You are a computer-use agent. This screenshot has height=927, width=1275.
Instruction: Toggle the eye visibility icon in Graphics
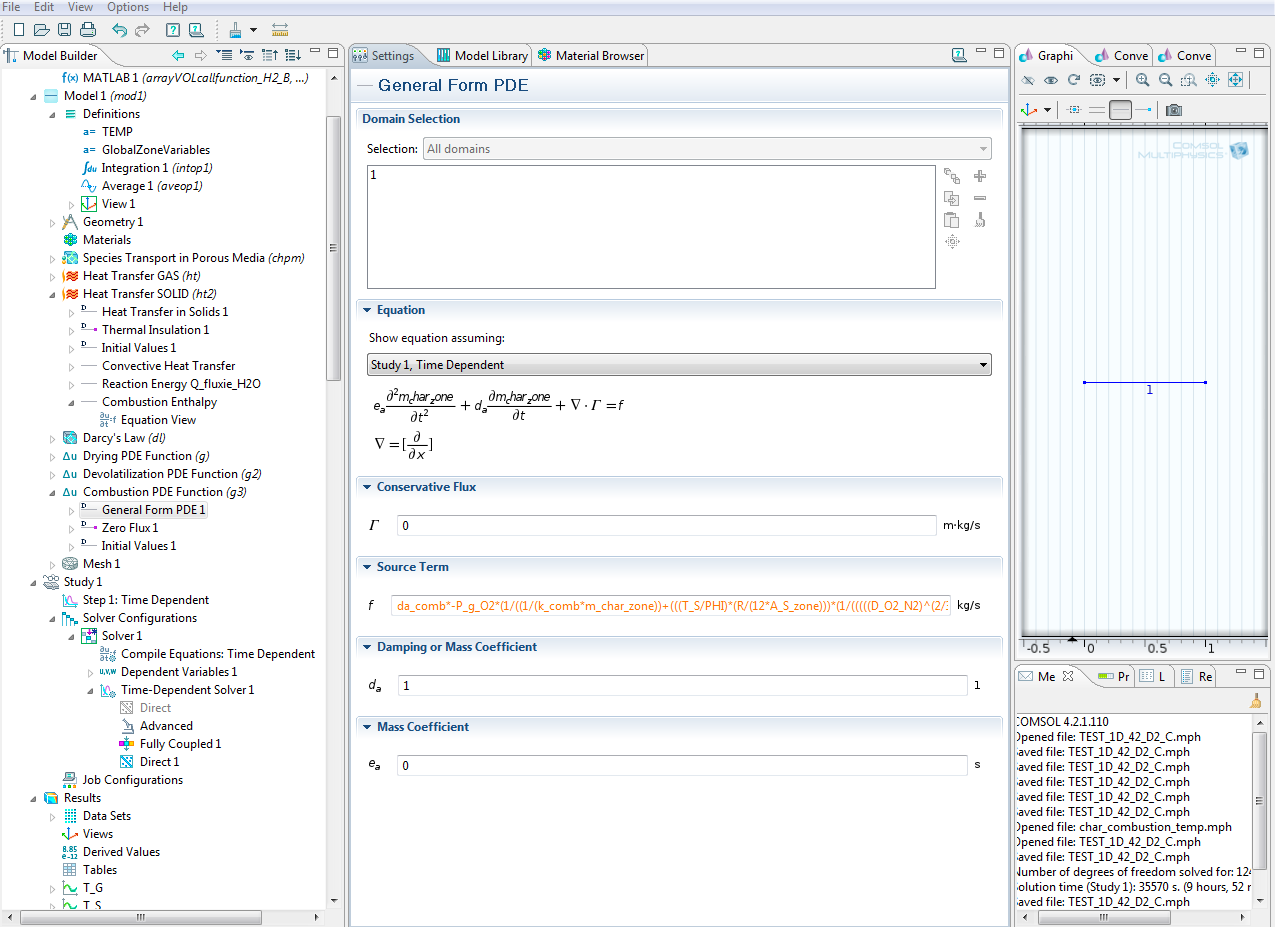click(1051, 80)
